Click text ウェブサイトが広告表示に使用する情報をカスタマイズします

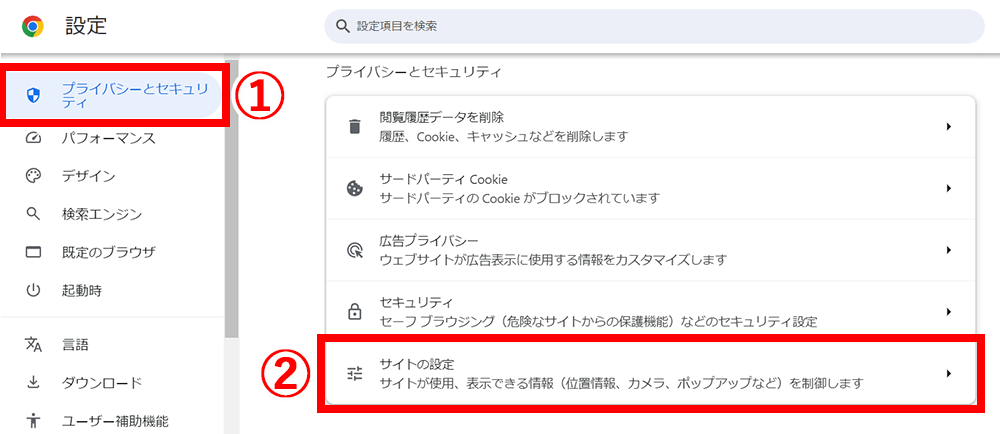(553, 260)
